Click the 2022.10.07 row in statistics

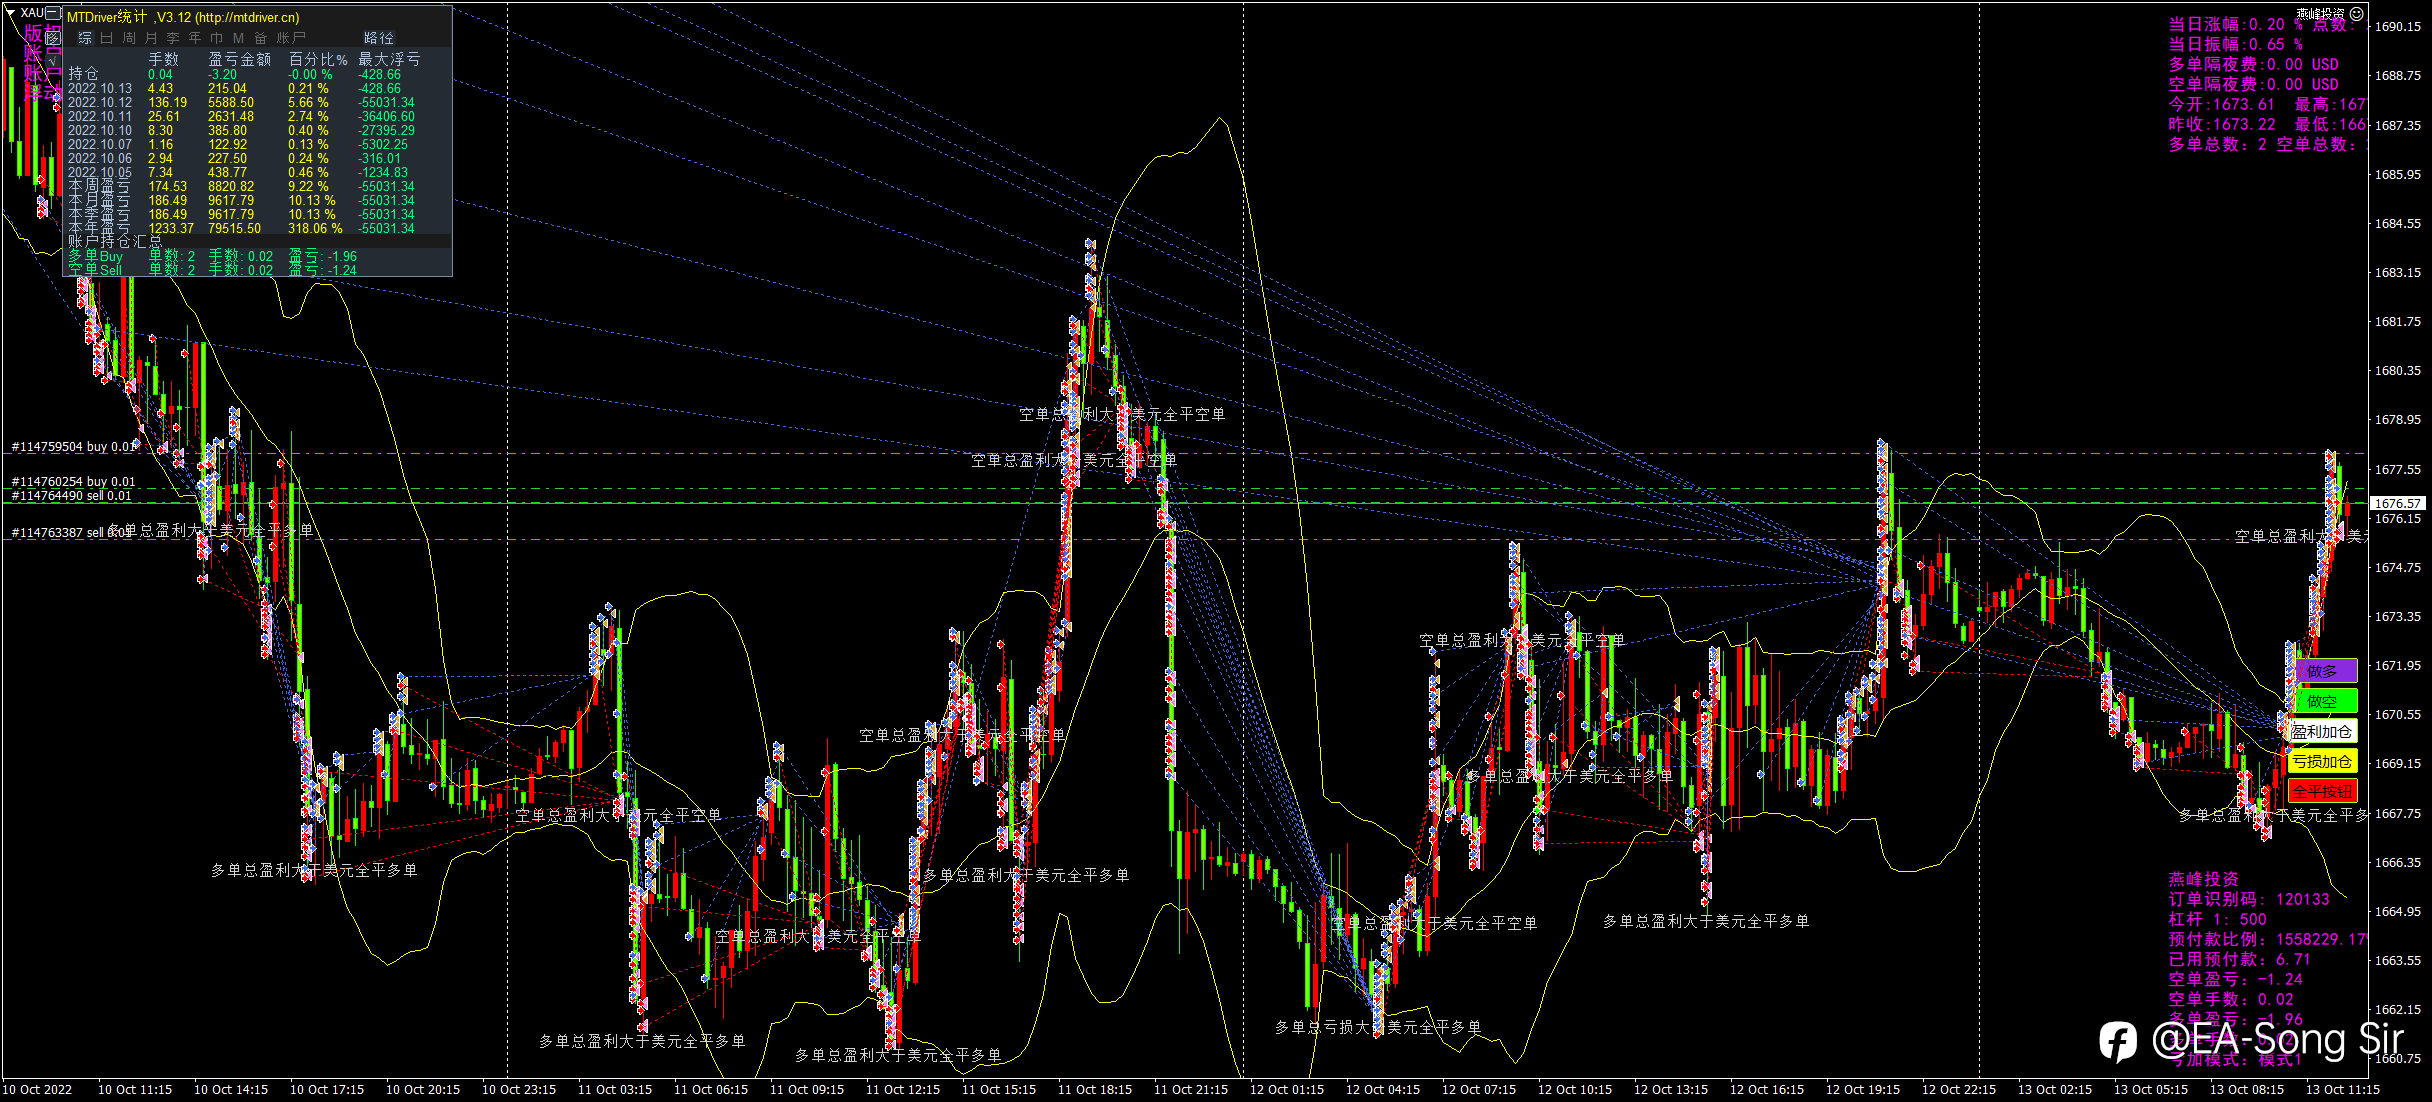point(241,145)
